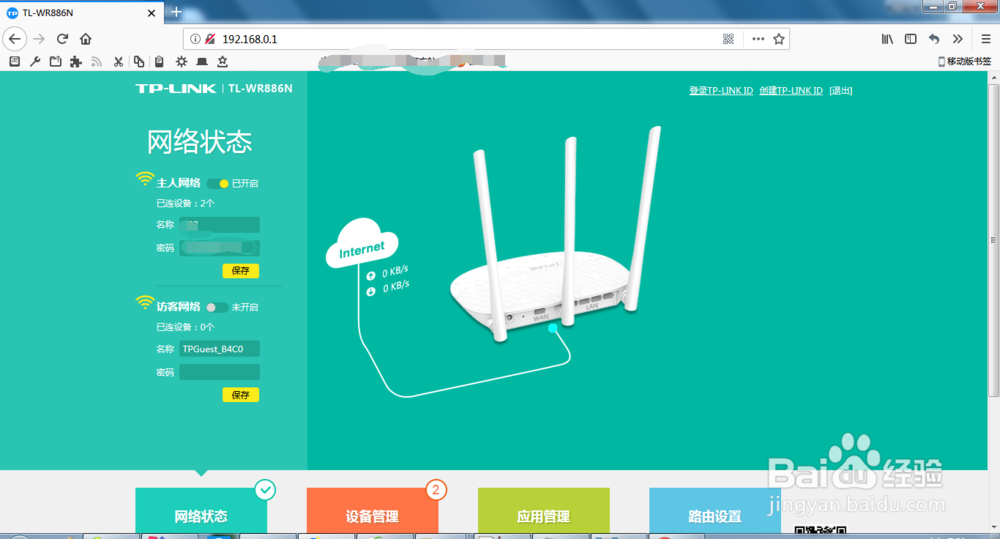Viewport: 1000px width, 539px height.
Task: Reload the page with the refresh icon
Action: coord(62,39)
